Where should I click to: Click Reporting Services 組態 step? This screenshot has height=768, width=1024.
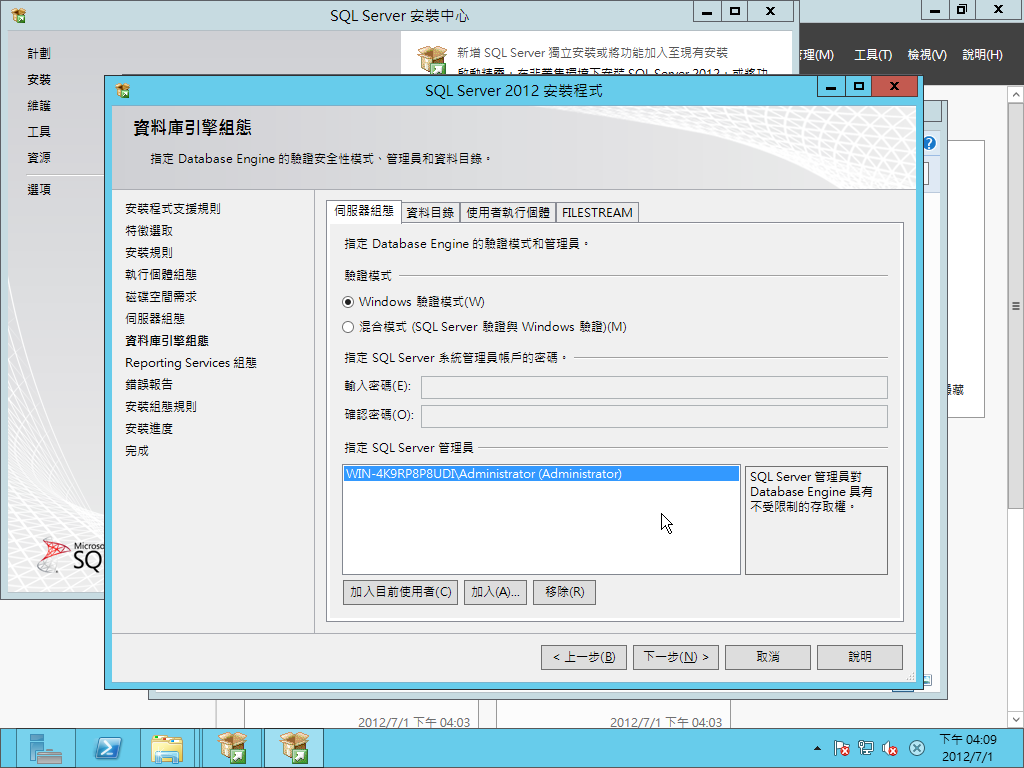(x=191, y=362)
